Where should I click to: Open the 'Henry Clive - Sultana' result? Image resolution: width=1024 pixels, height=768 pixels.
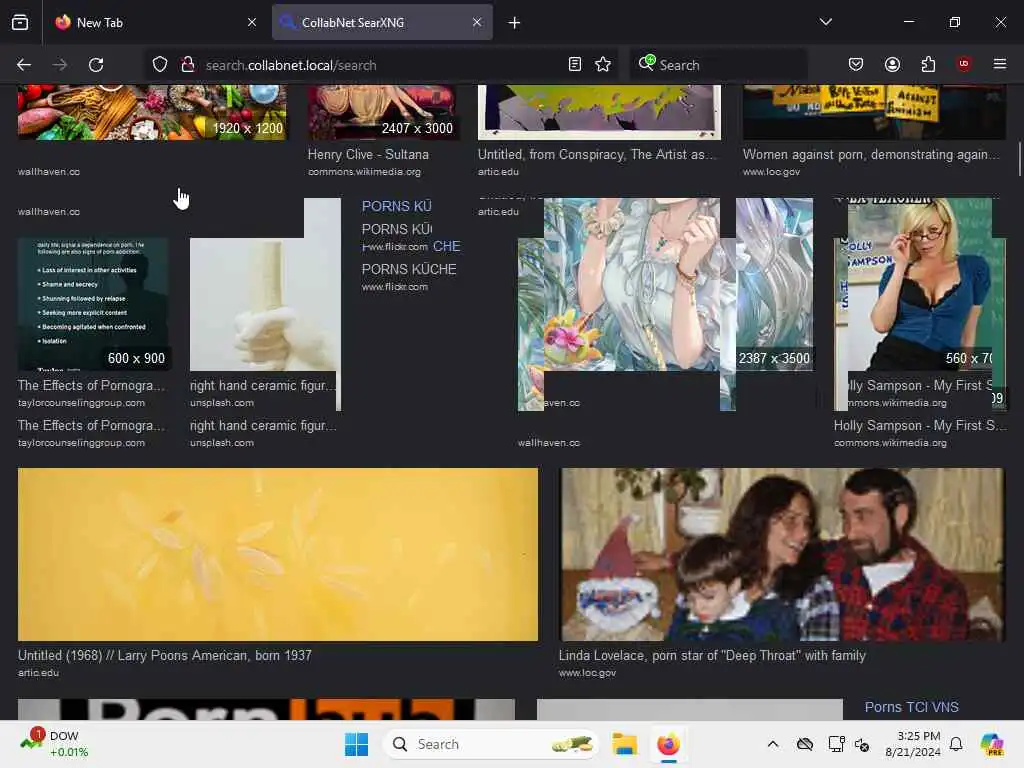click(x=368, y=155)
